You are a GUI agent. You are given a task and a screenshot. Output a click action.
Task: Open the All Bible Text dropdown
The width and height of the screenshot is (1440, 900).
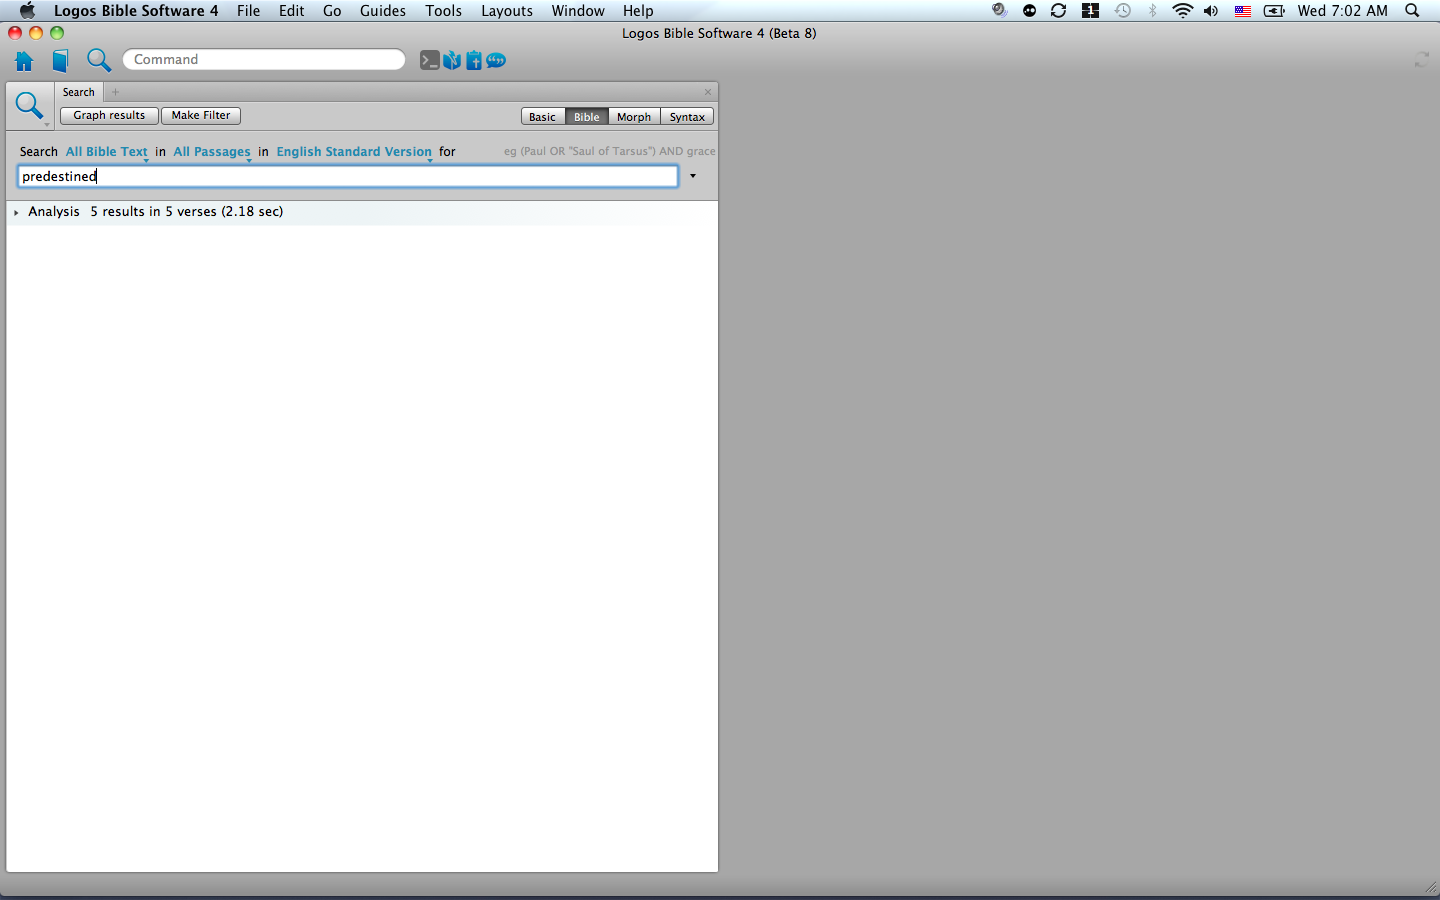click(107, 152)
